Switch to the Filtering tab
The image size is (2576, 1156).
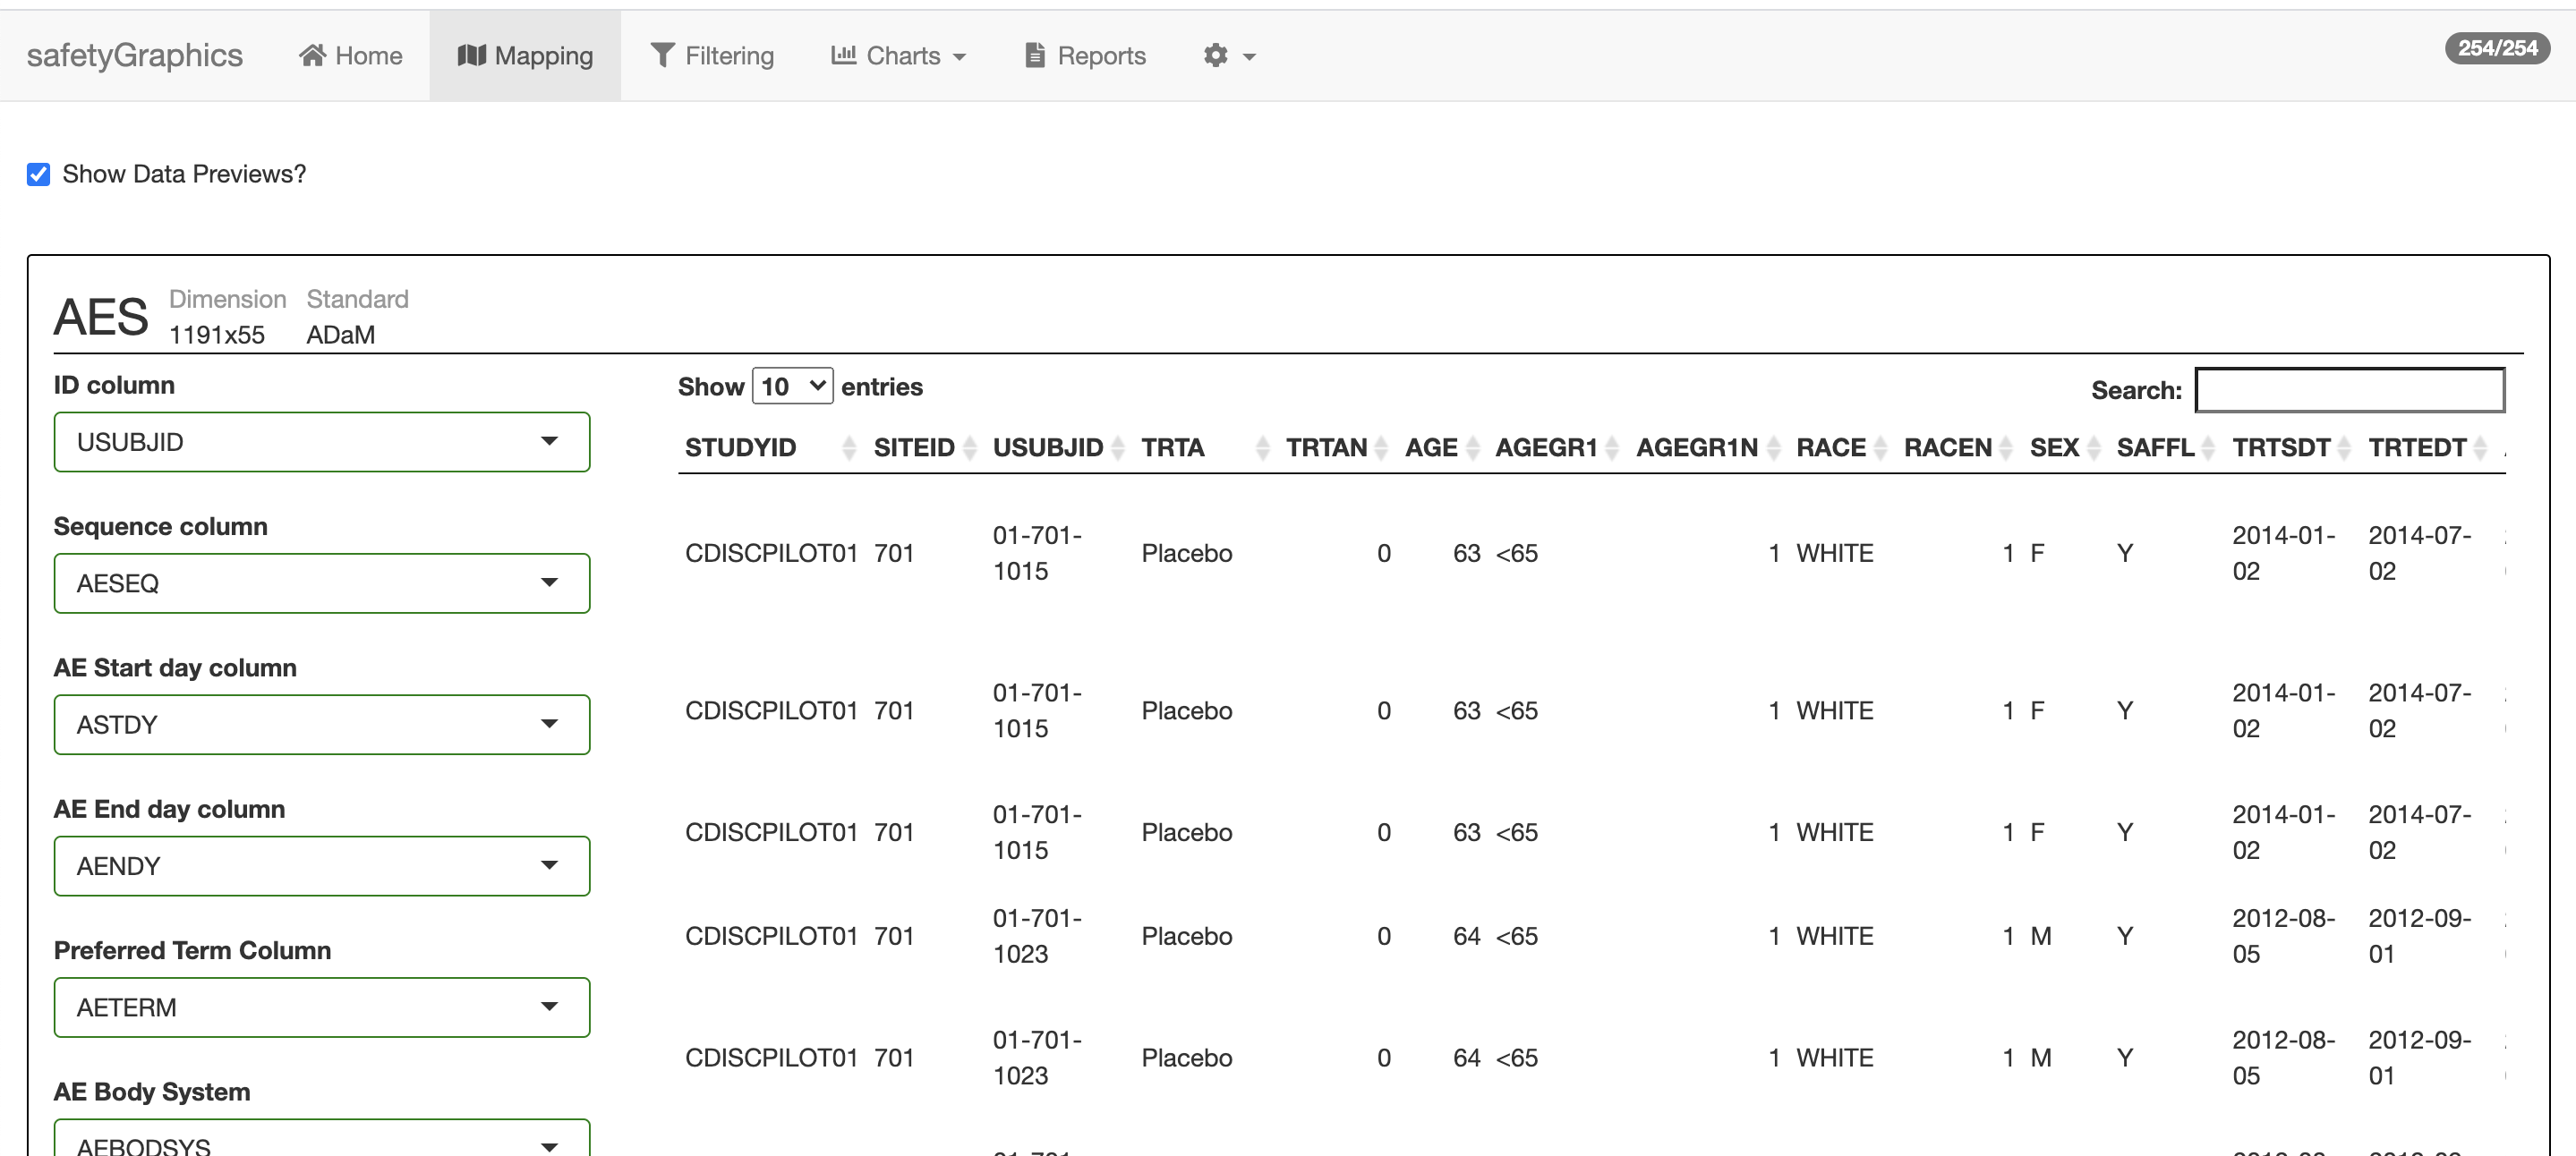712,55
